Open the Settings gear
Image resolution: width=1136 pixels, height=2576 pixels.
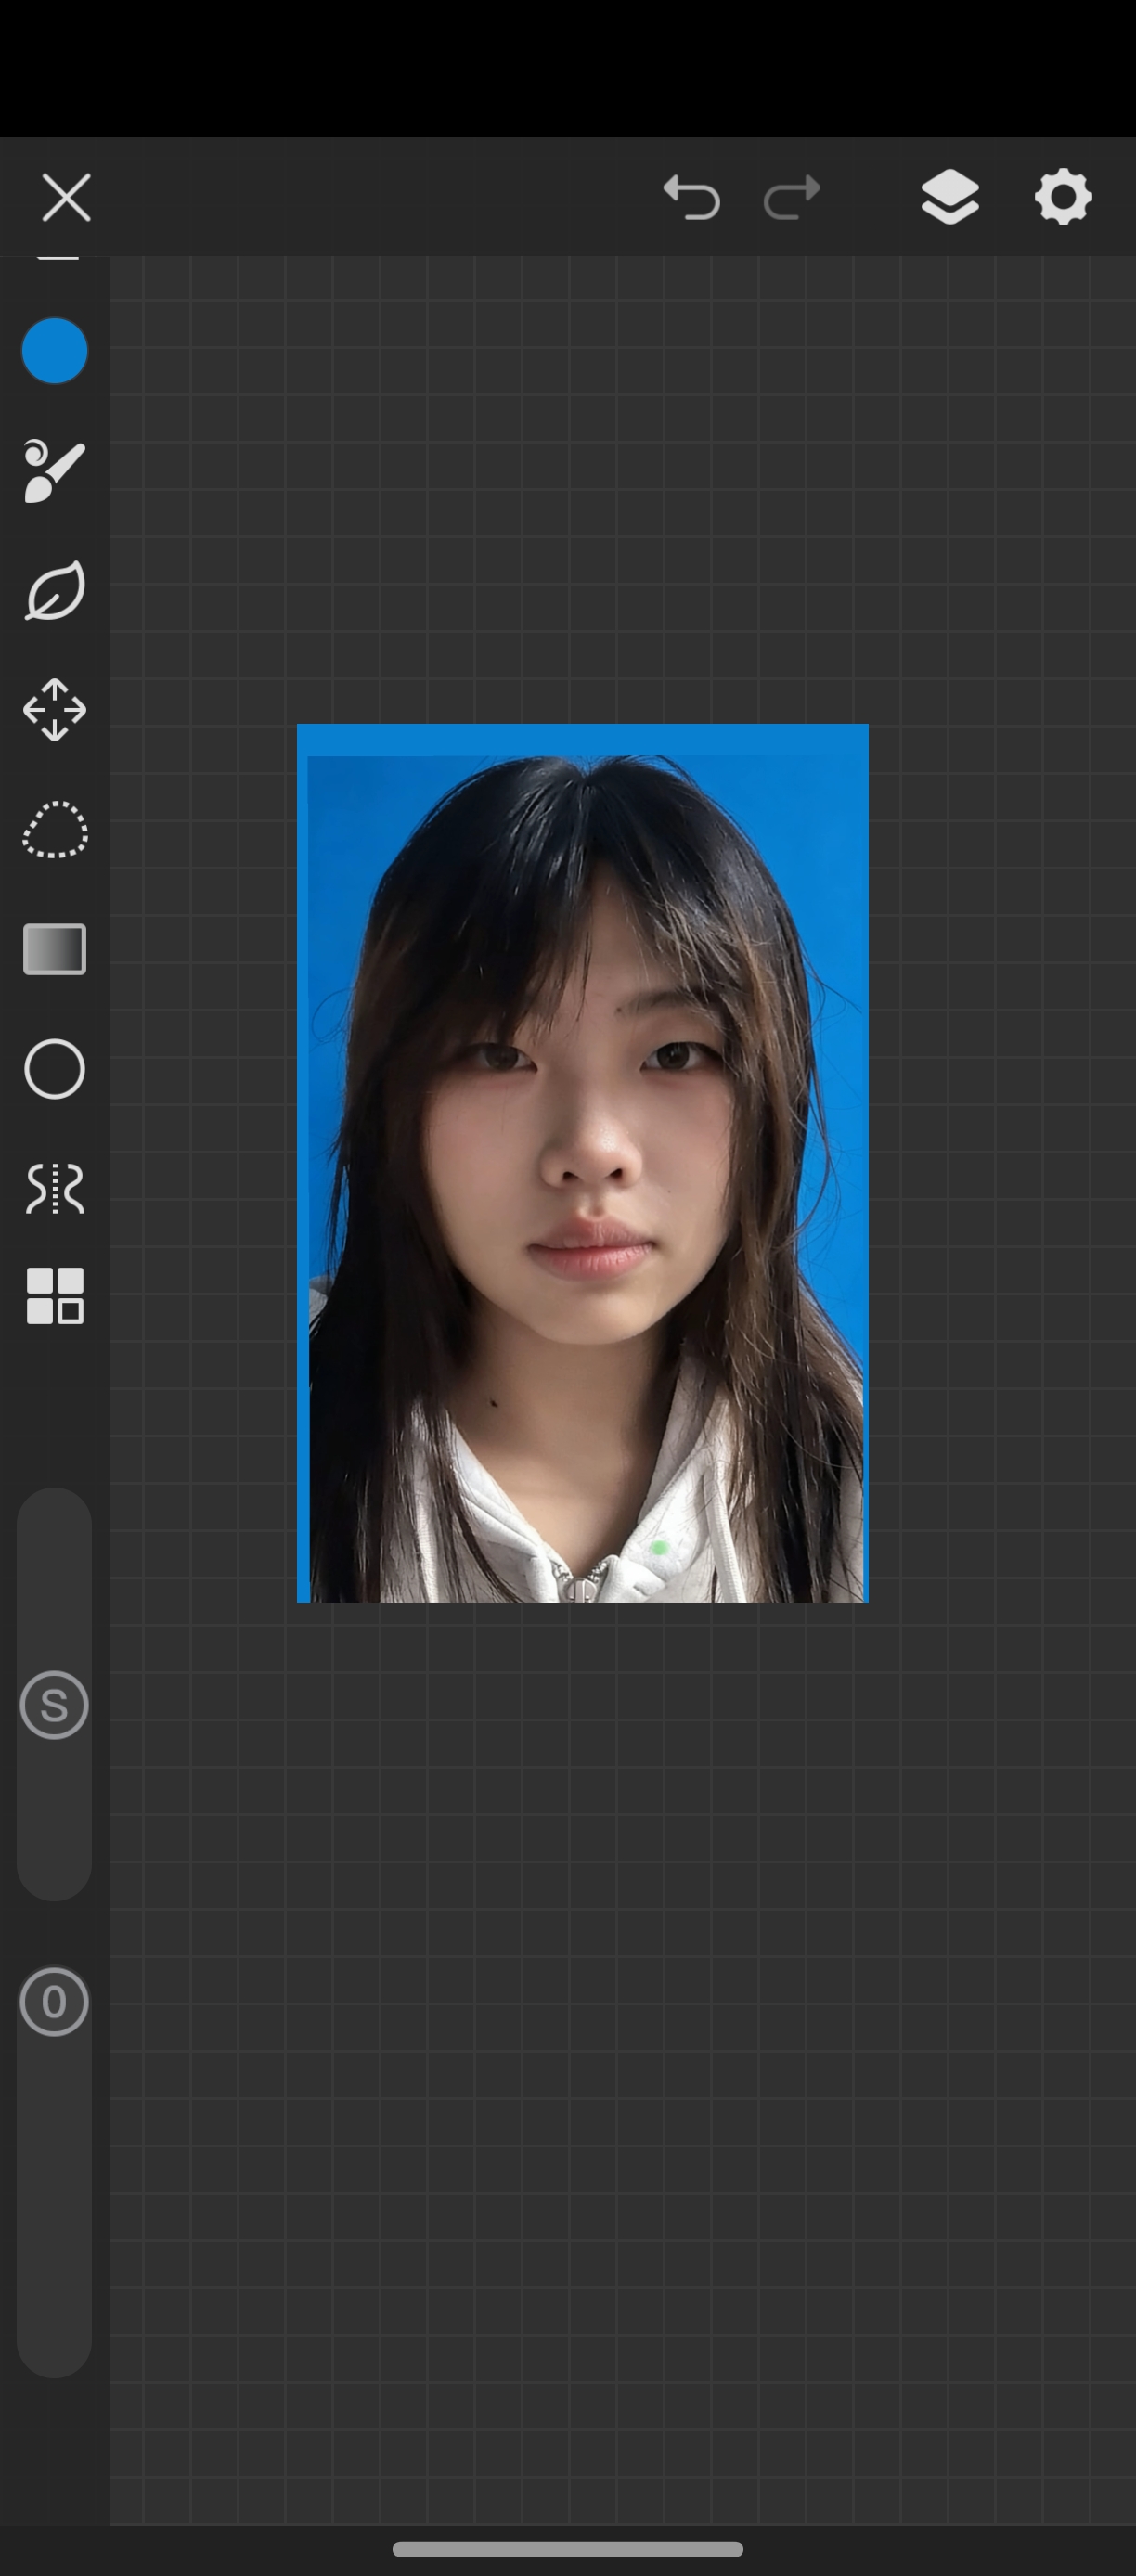(1062, 196)
